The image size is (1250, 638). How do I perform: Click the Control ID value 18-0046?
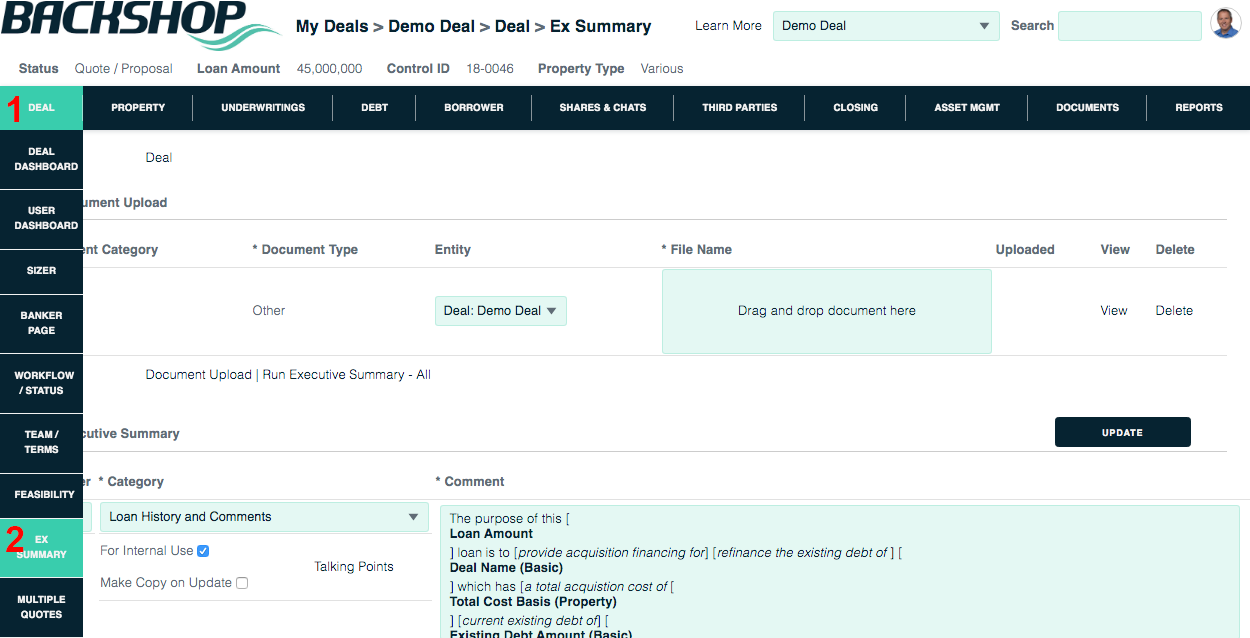pyautogui.click(x=490, y=69)
